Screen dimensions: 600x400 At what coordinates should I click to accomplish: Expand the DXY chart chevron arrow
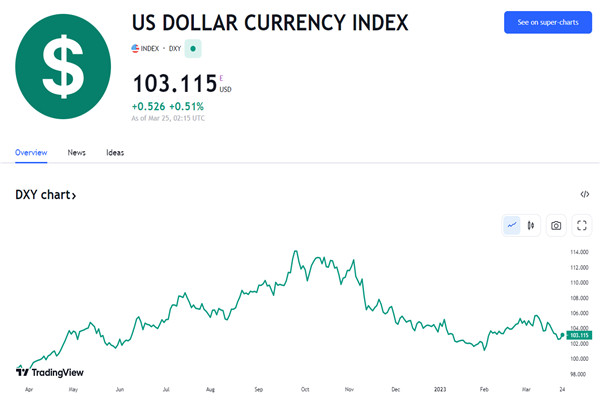pyautogui.click(x=74, y=196)
